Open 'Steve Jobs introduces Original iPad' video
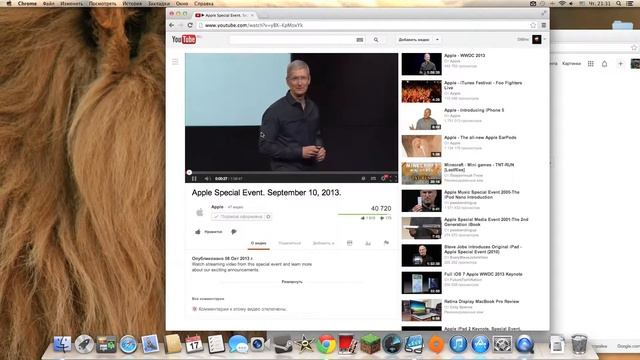 point(483,249)
